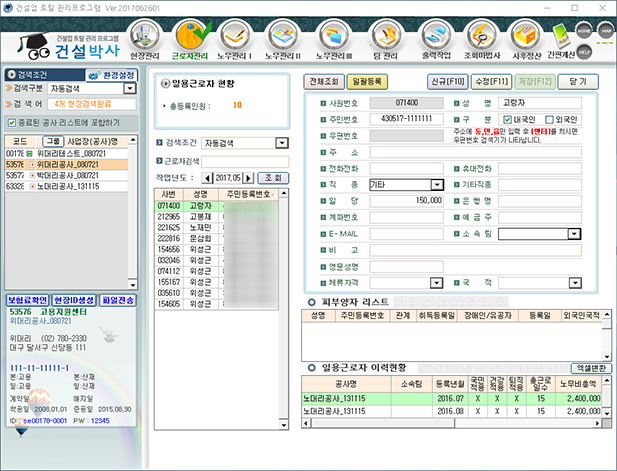Image resolution: width=617 pixels, height=471 pixels.
Task: Open the 사후정산 toolbar icon
Action: point(526,40)
